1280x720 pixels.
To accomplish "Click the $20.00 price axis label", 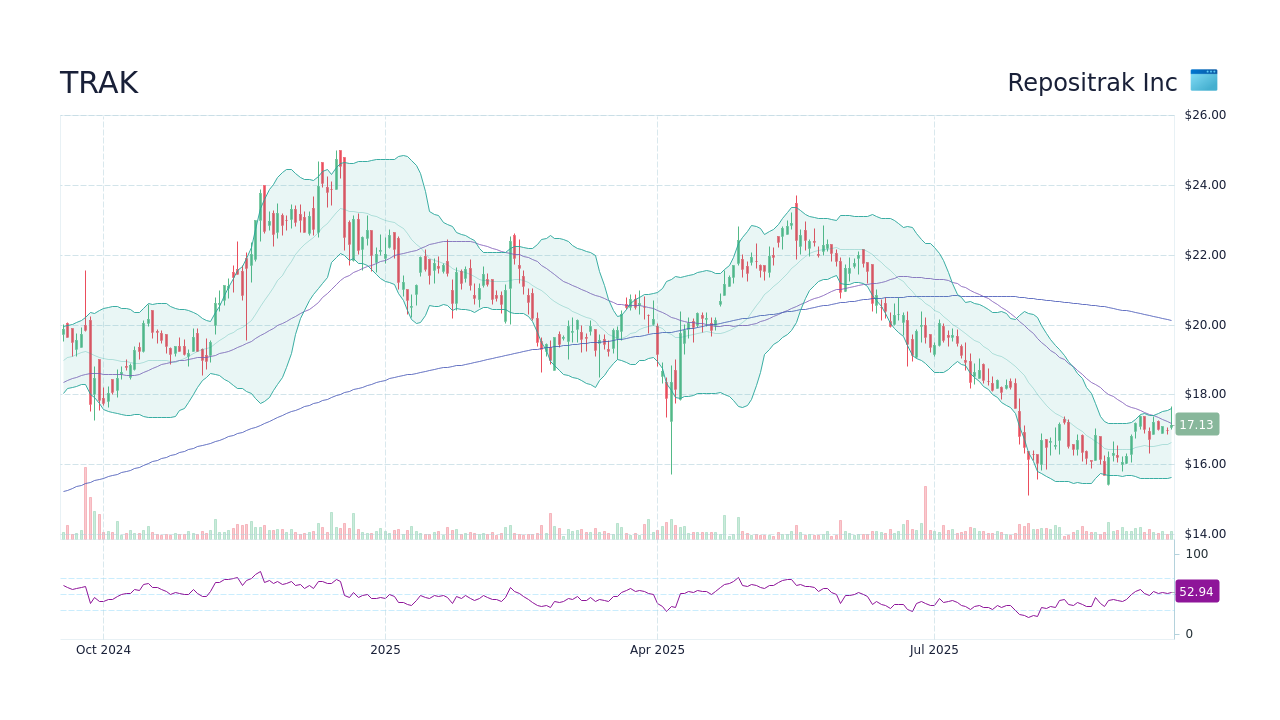I will coord(1205,325).
